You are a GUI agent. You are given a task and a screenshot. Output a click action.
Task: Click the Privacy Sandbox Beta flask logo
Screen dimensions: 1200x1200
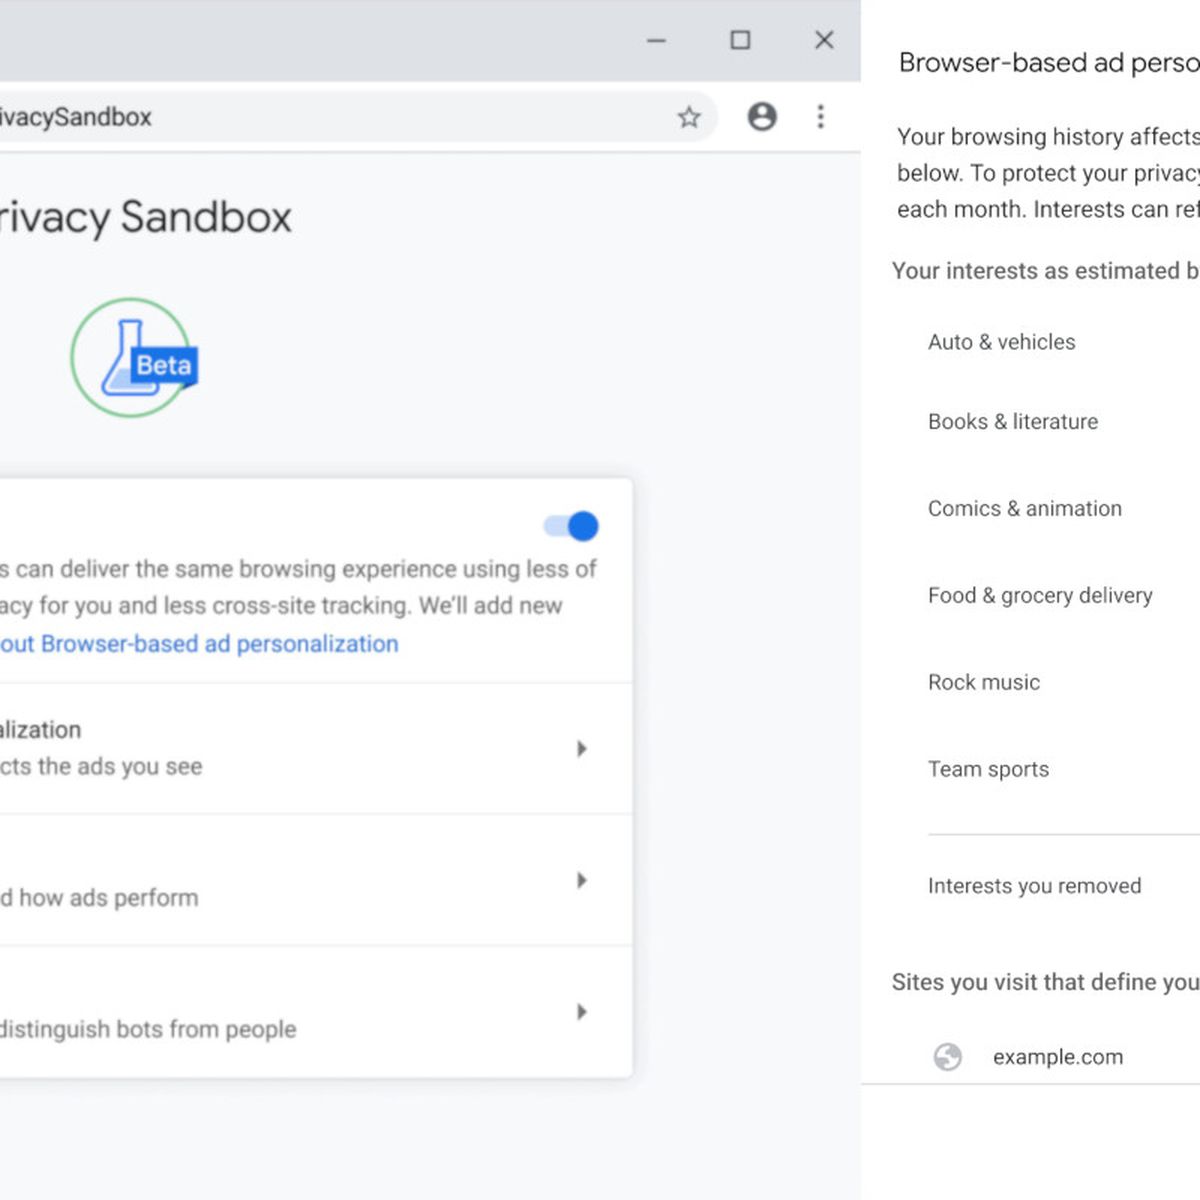[134, 358]
